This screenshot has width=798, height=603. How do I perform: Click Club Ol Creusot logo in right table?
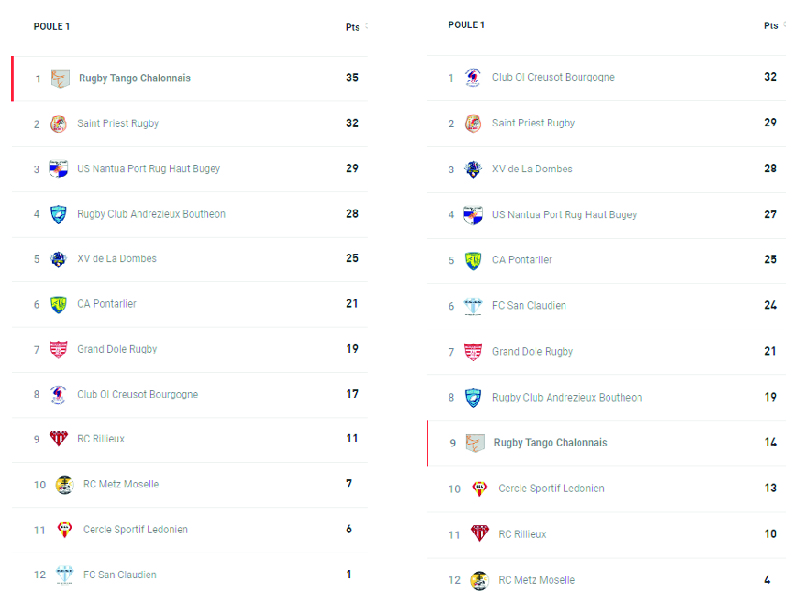pos(473,78)
